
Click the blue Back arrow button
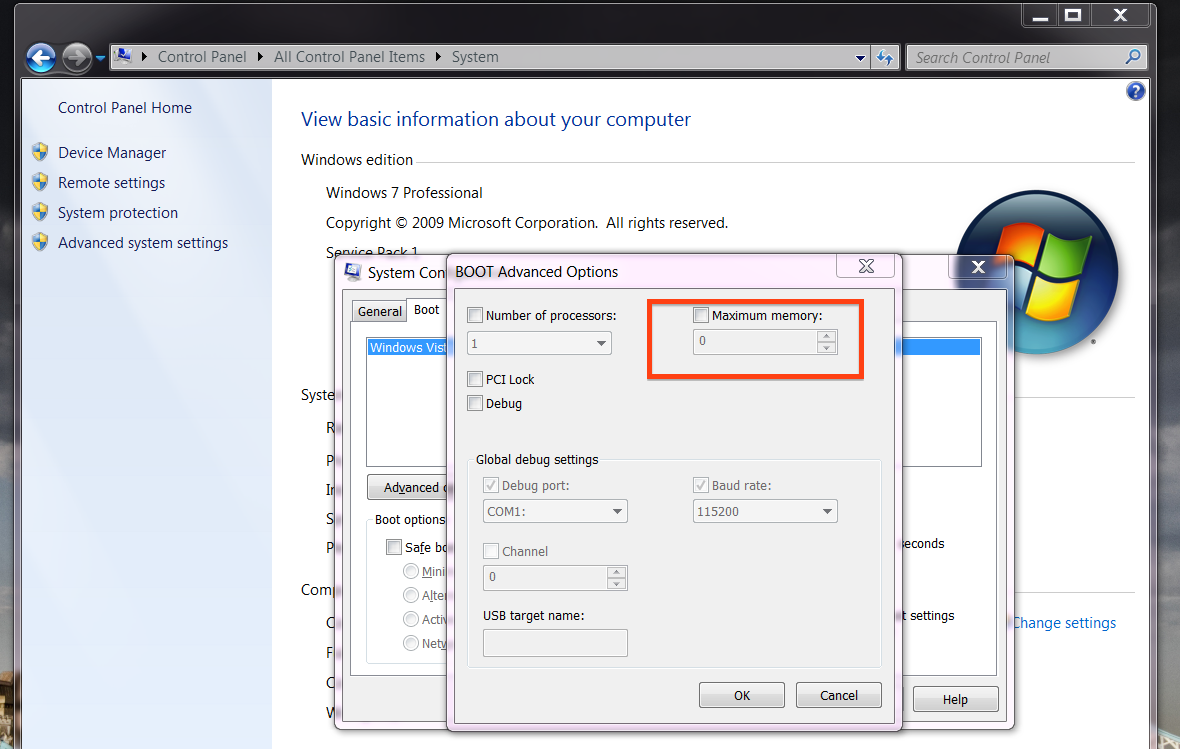click(41, 58)
